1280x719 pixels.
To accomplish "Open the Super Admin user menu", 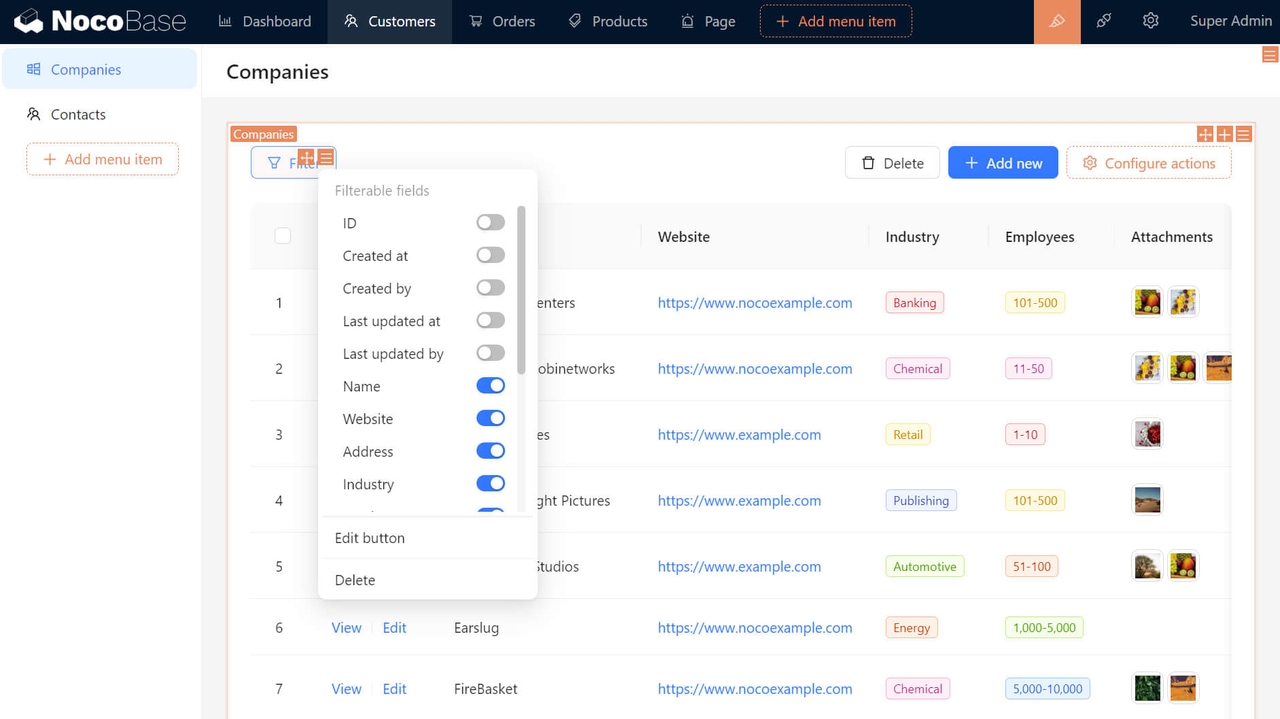I will click(1230, 21).
